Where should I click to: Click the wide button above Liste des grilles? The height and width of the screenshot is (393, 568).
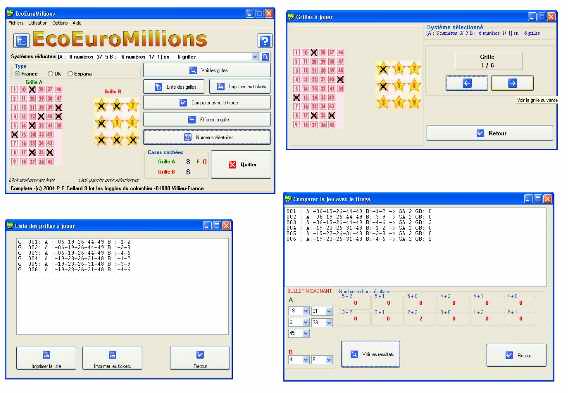[x=207, y=70]
